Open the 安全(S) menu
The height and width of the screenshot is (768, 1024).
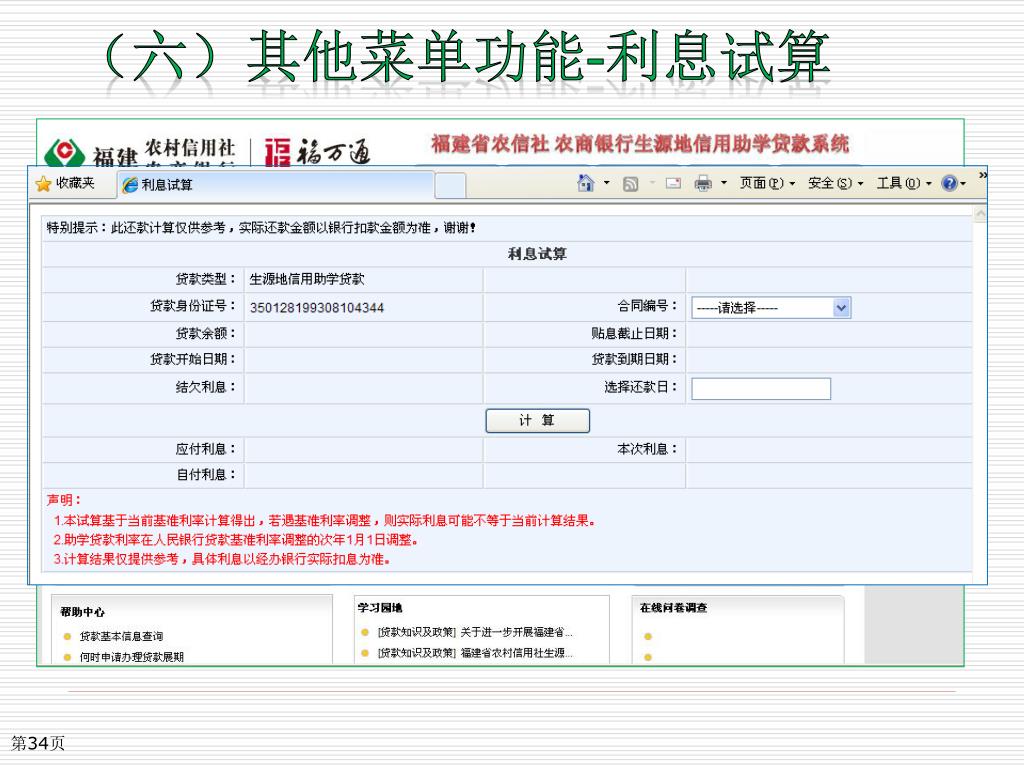coord(836,184)
